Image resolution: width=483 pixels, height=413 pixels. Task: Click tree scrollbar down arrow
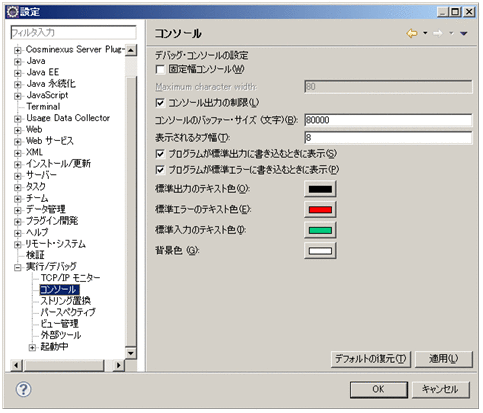point(131,353)
